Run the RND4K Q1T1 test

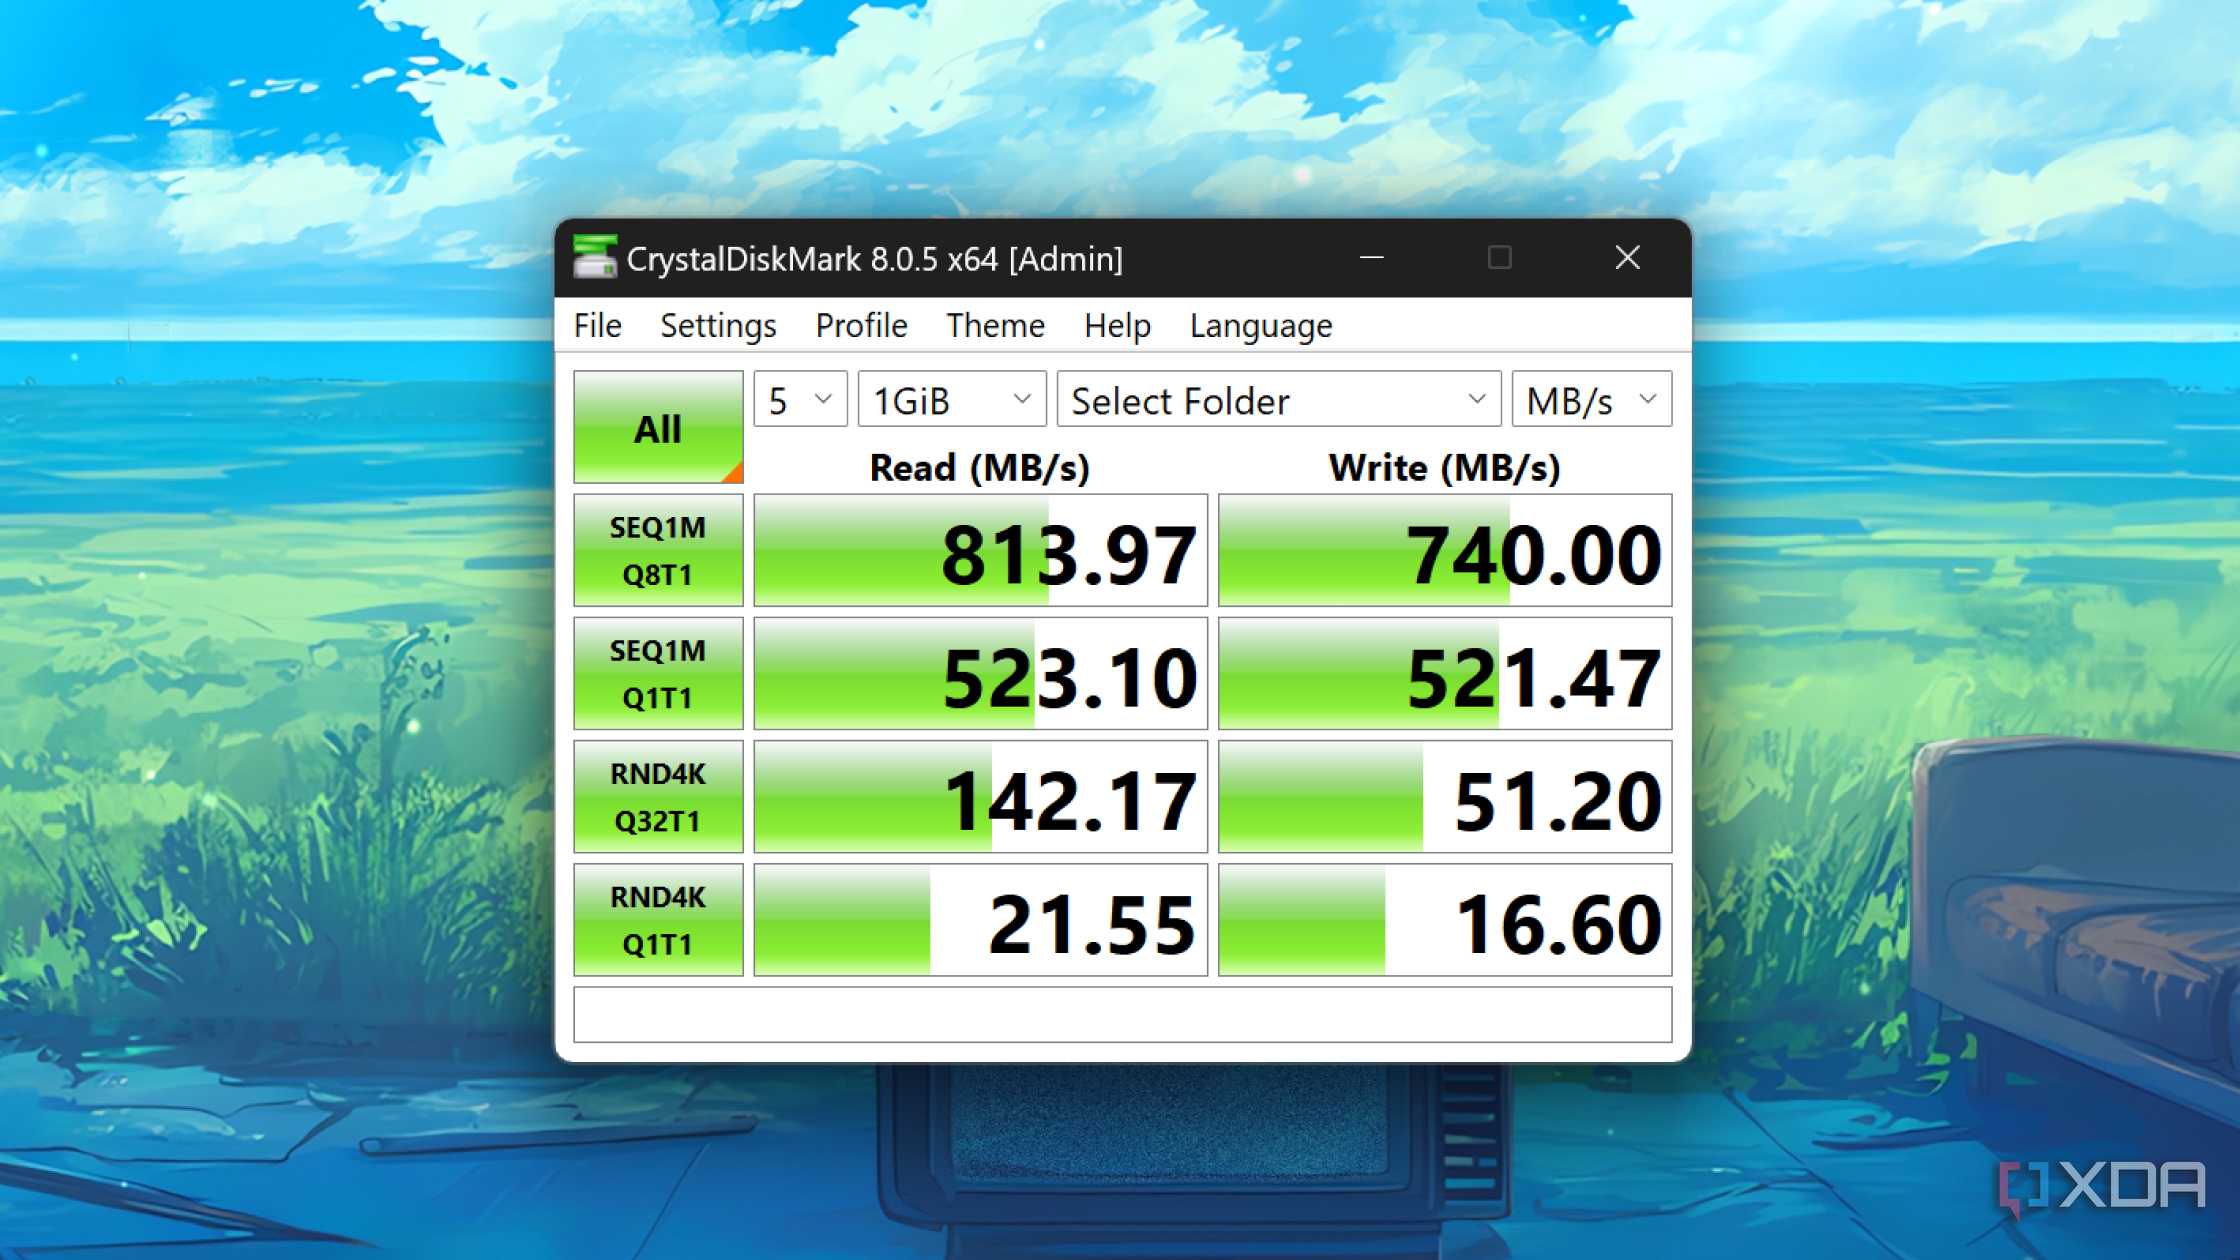click(658, 920)
